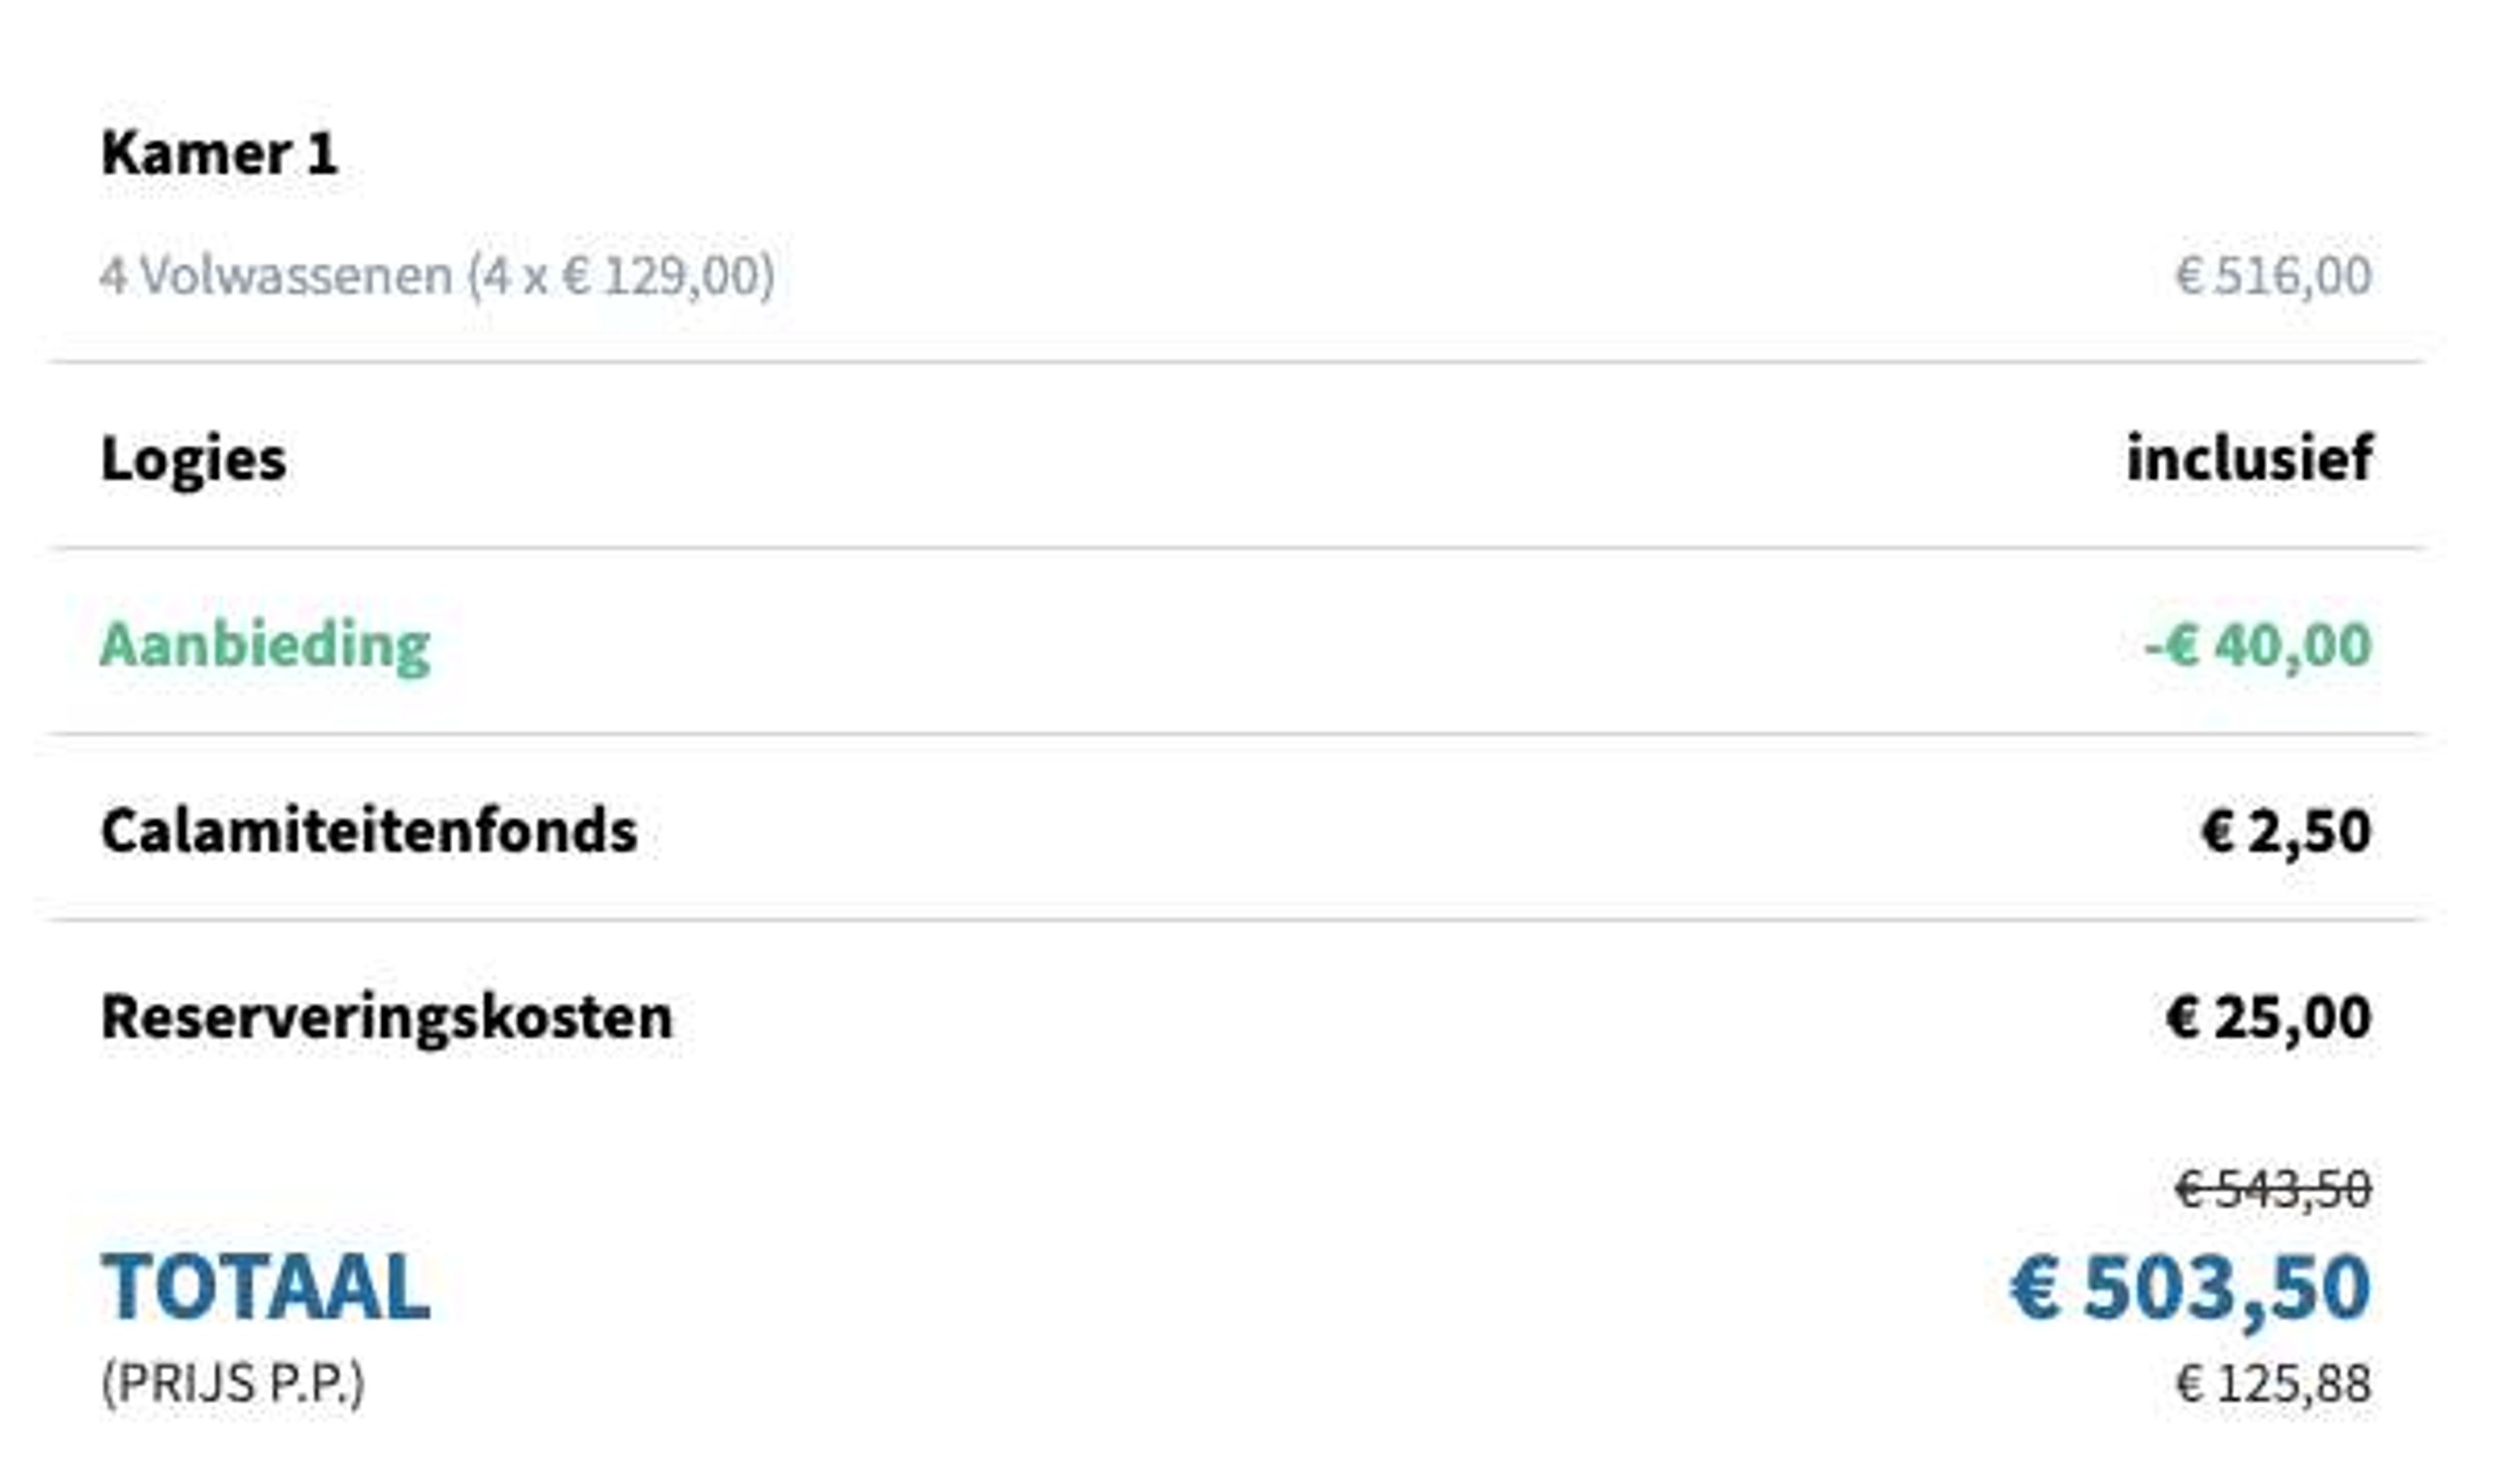Select the blue TOTAAL heading
Image resolution: width=2505 pixels, height=1484 pixels.
point(265,1288)
